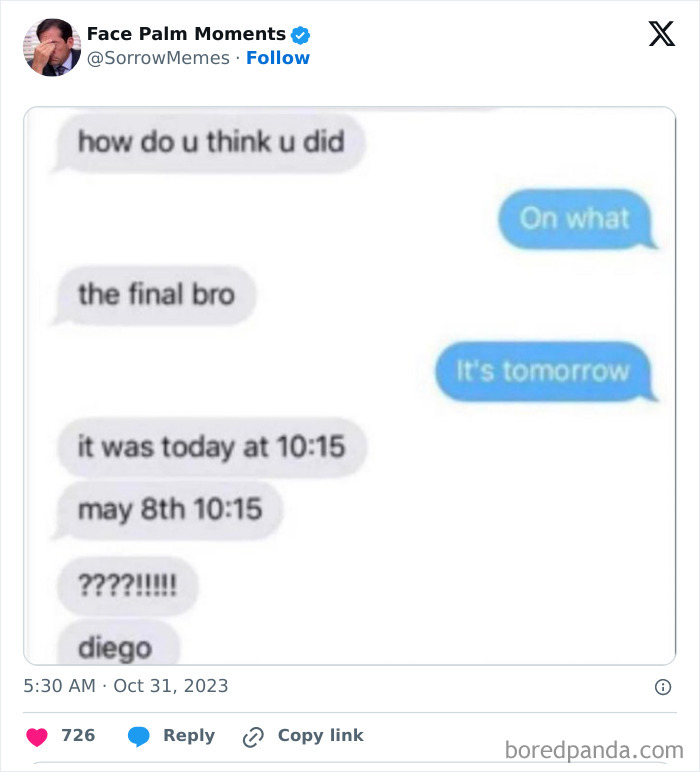Click the heart like icon

37,736
